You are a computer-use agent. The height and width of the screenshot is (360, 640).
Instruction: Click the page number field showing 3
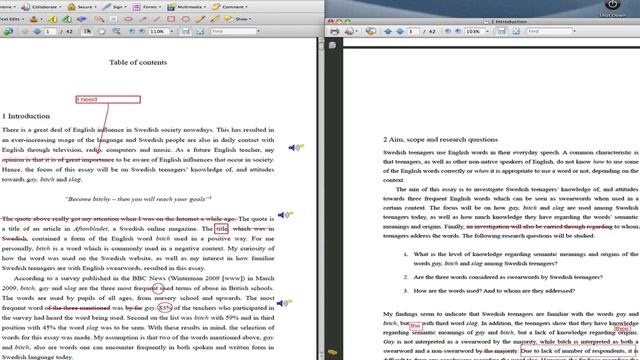(x=413, y=31)
